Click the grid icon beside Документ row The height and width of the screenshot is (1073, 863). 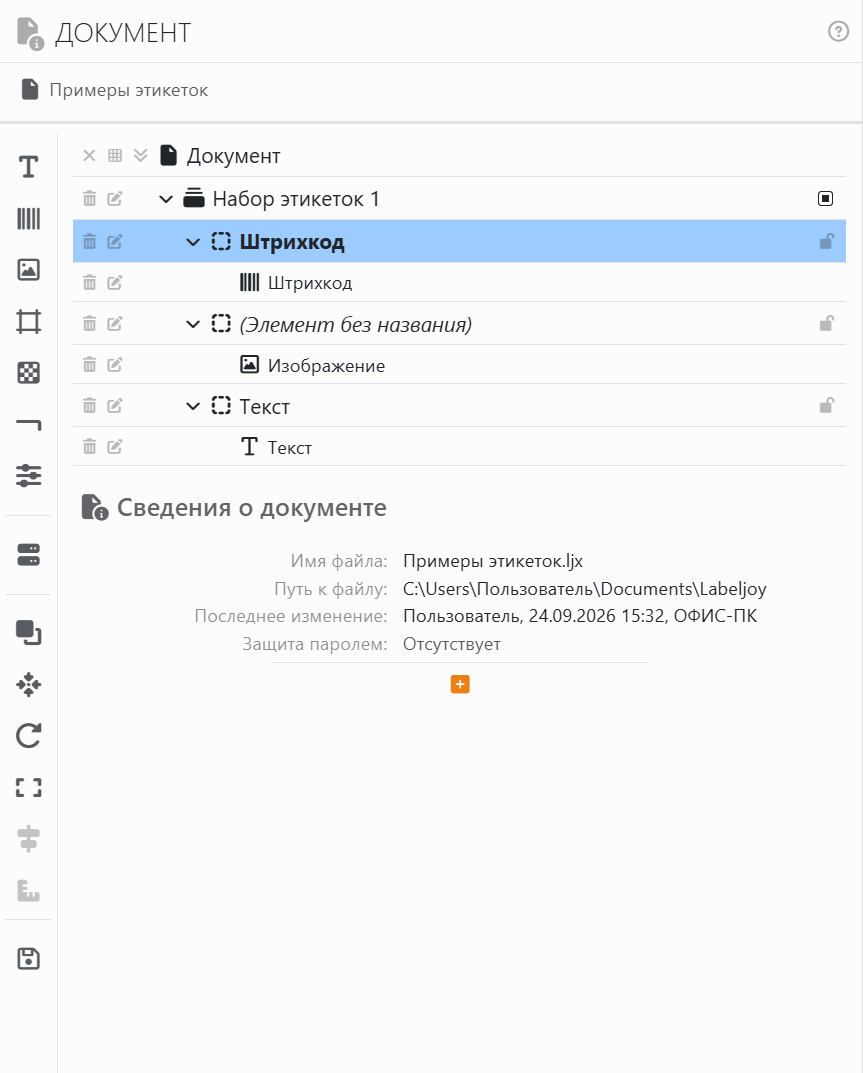(115, 155)
